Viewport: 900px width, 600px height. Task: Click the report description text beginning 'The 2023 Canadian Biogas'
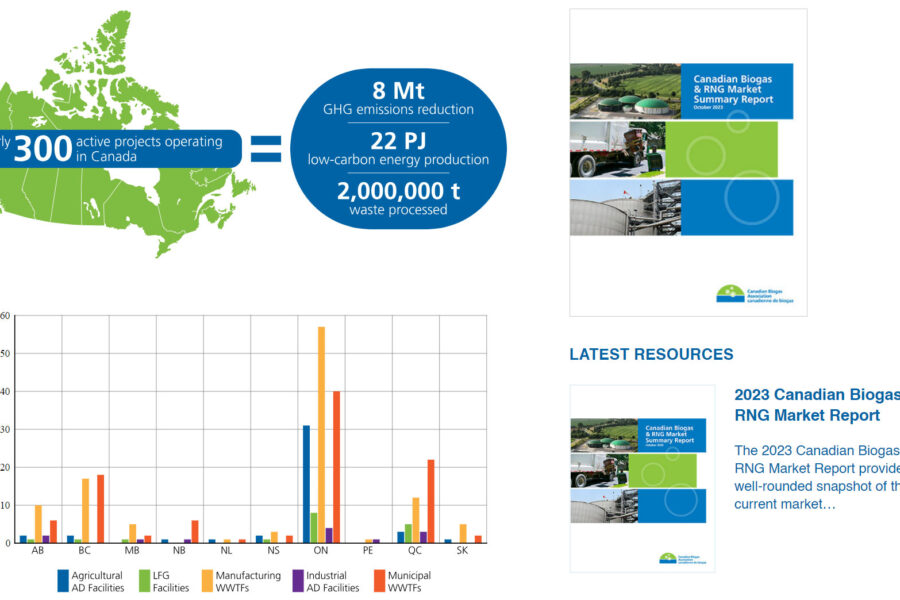tap(814, 477)
